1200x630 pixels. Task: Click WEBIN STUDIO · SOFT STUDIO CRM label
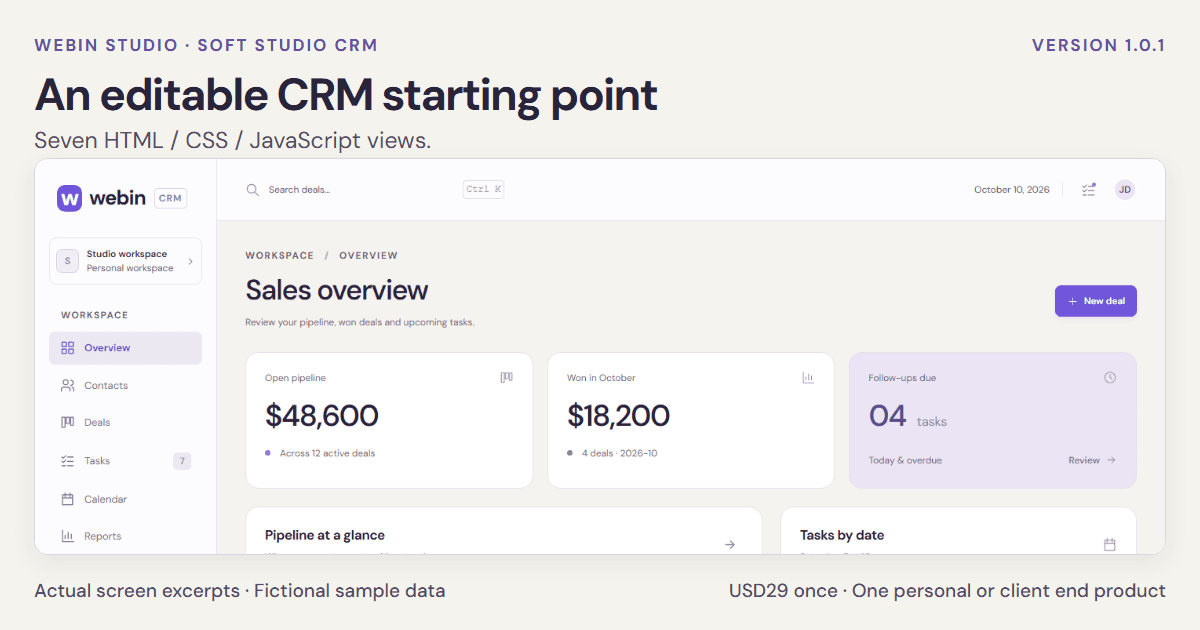206,45
